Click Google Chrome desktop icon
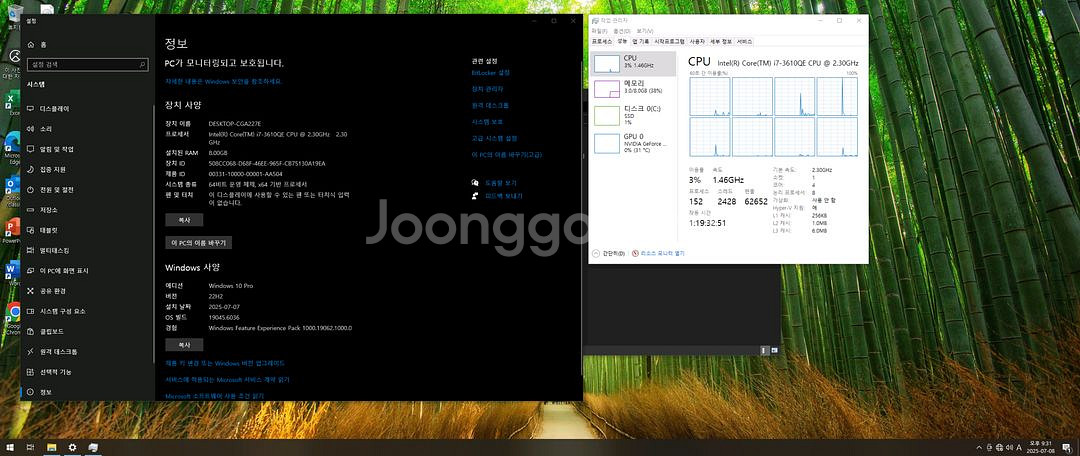This screenshot has width=1080, height=456. point(12,318)
